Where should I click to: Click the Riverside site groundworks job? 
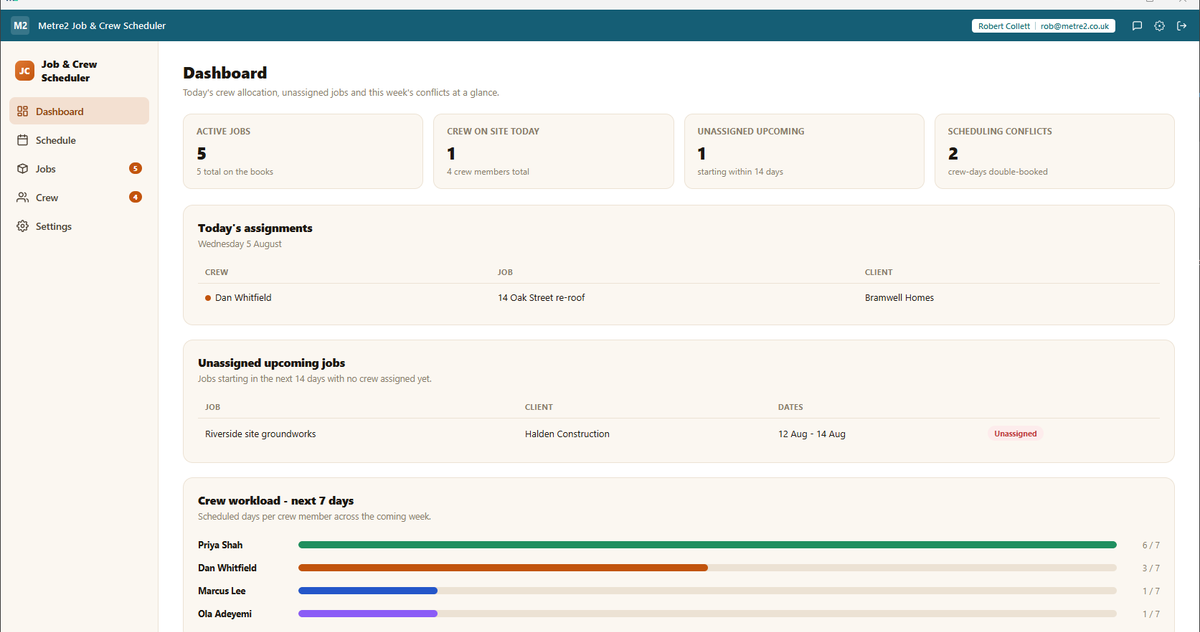coord(260,434)
